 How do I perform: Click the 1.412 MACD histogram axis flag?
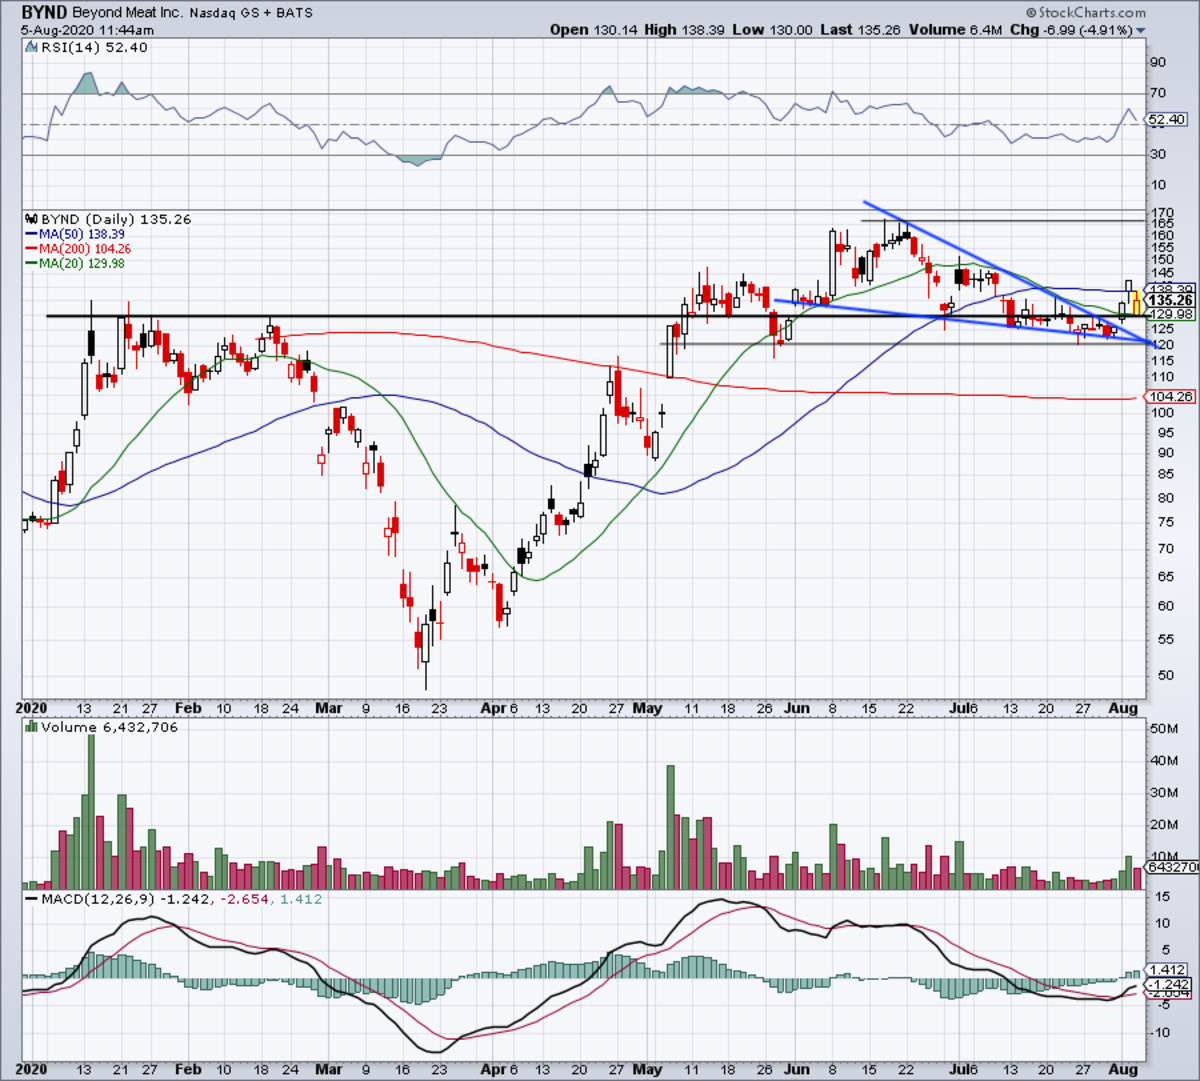tap(1167, 970)
